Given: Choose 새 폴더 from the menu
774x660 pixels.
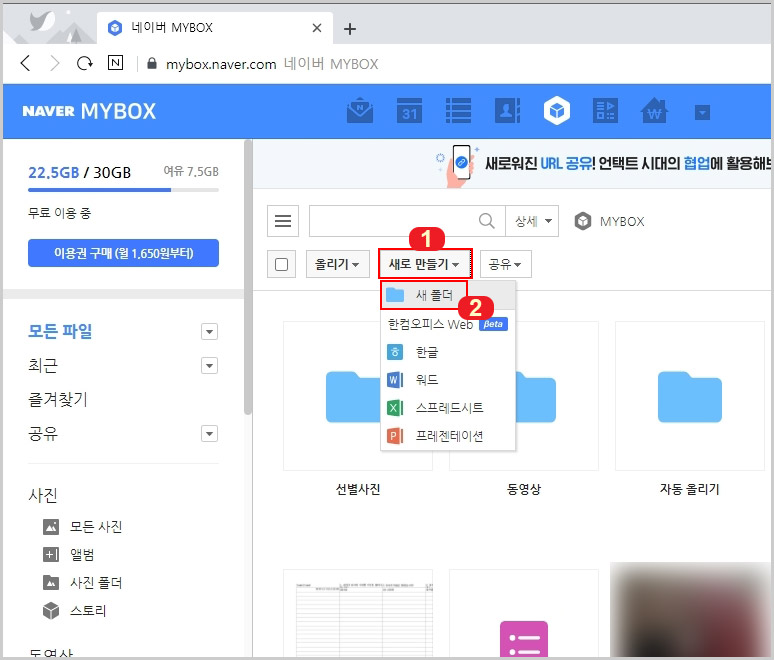Looking at the screenshot, I should 424,295.
